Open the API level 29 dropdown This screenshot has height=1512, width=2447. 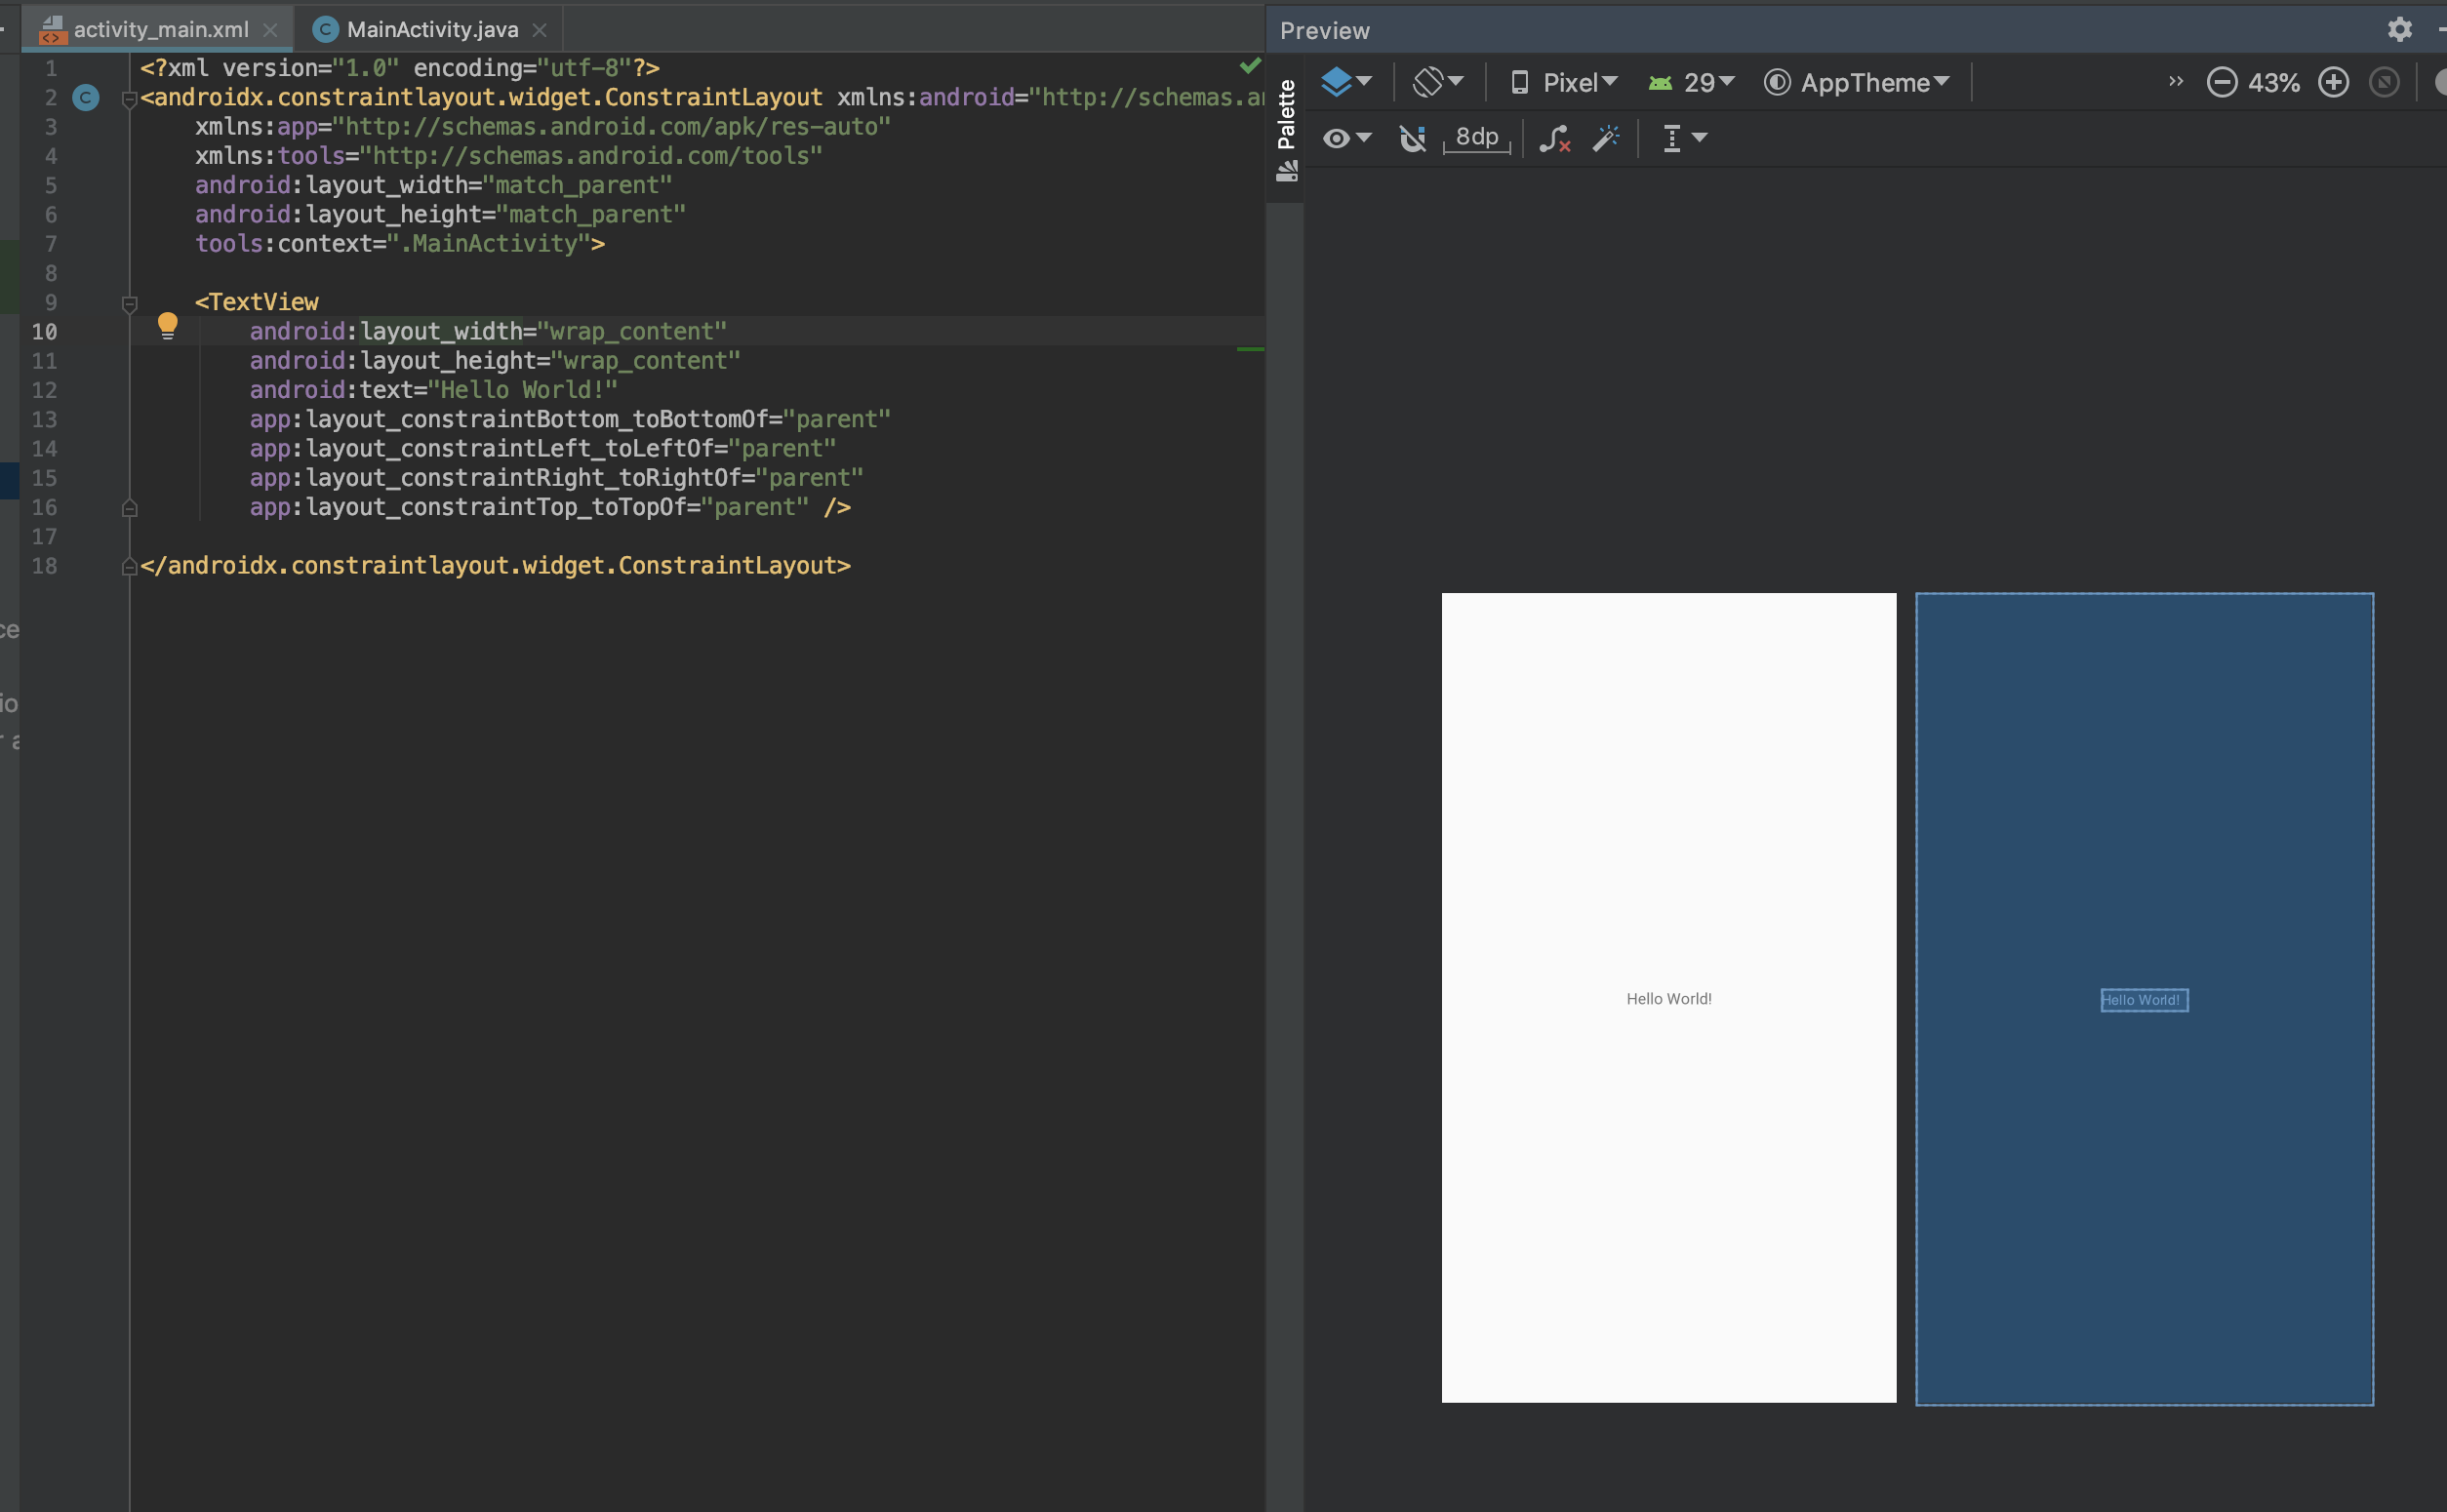[x=1692, y=82]
